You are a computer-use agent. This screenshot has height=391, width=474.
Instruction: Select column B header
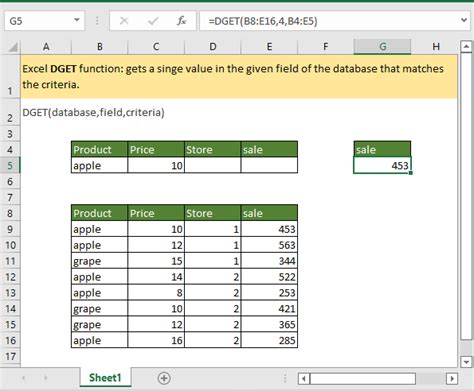coord(99,47)
